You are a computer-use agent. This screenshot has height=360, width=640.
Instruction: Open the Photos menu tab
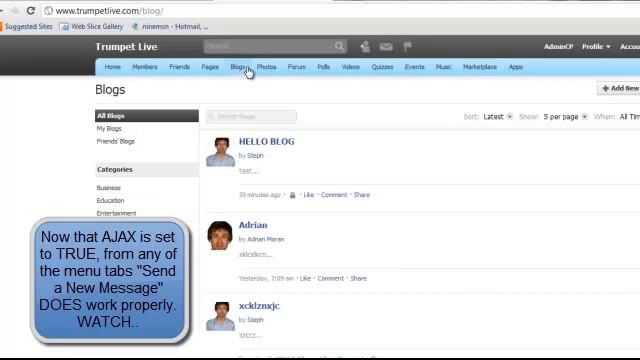[x=266, y=67]
